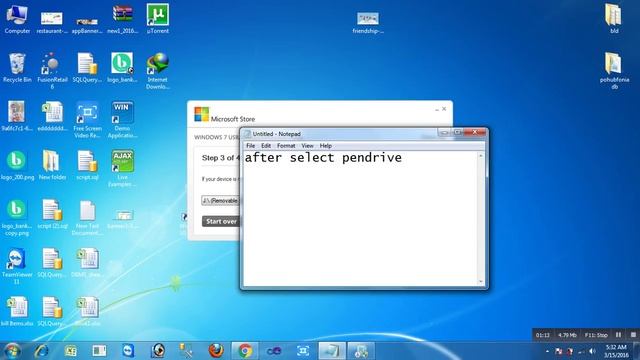Click inside the Notepad text area
The width and height of the screenshot is (640, 360).
click(x=360, y=218)
